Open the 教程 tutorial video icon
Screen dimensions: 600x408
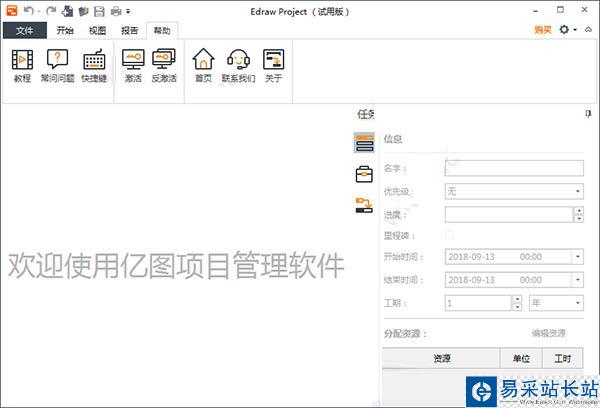pos(22,60)
